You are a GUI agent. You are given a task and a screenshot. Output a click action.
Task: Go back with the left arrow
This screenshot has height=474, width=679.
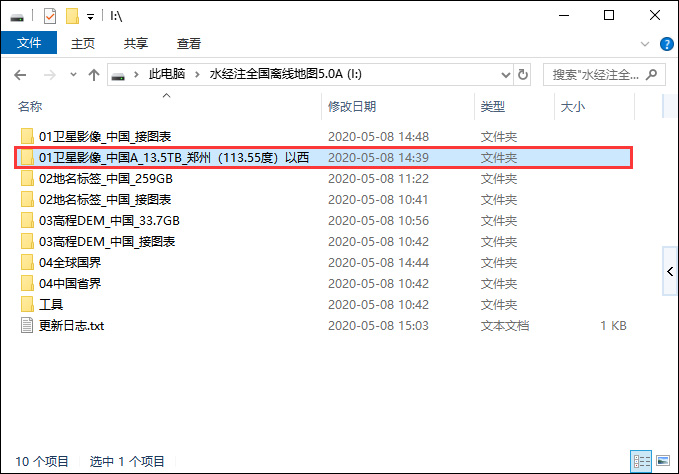pyautogui.click(x=20, y=75)
